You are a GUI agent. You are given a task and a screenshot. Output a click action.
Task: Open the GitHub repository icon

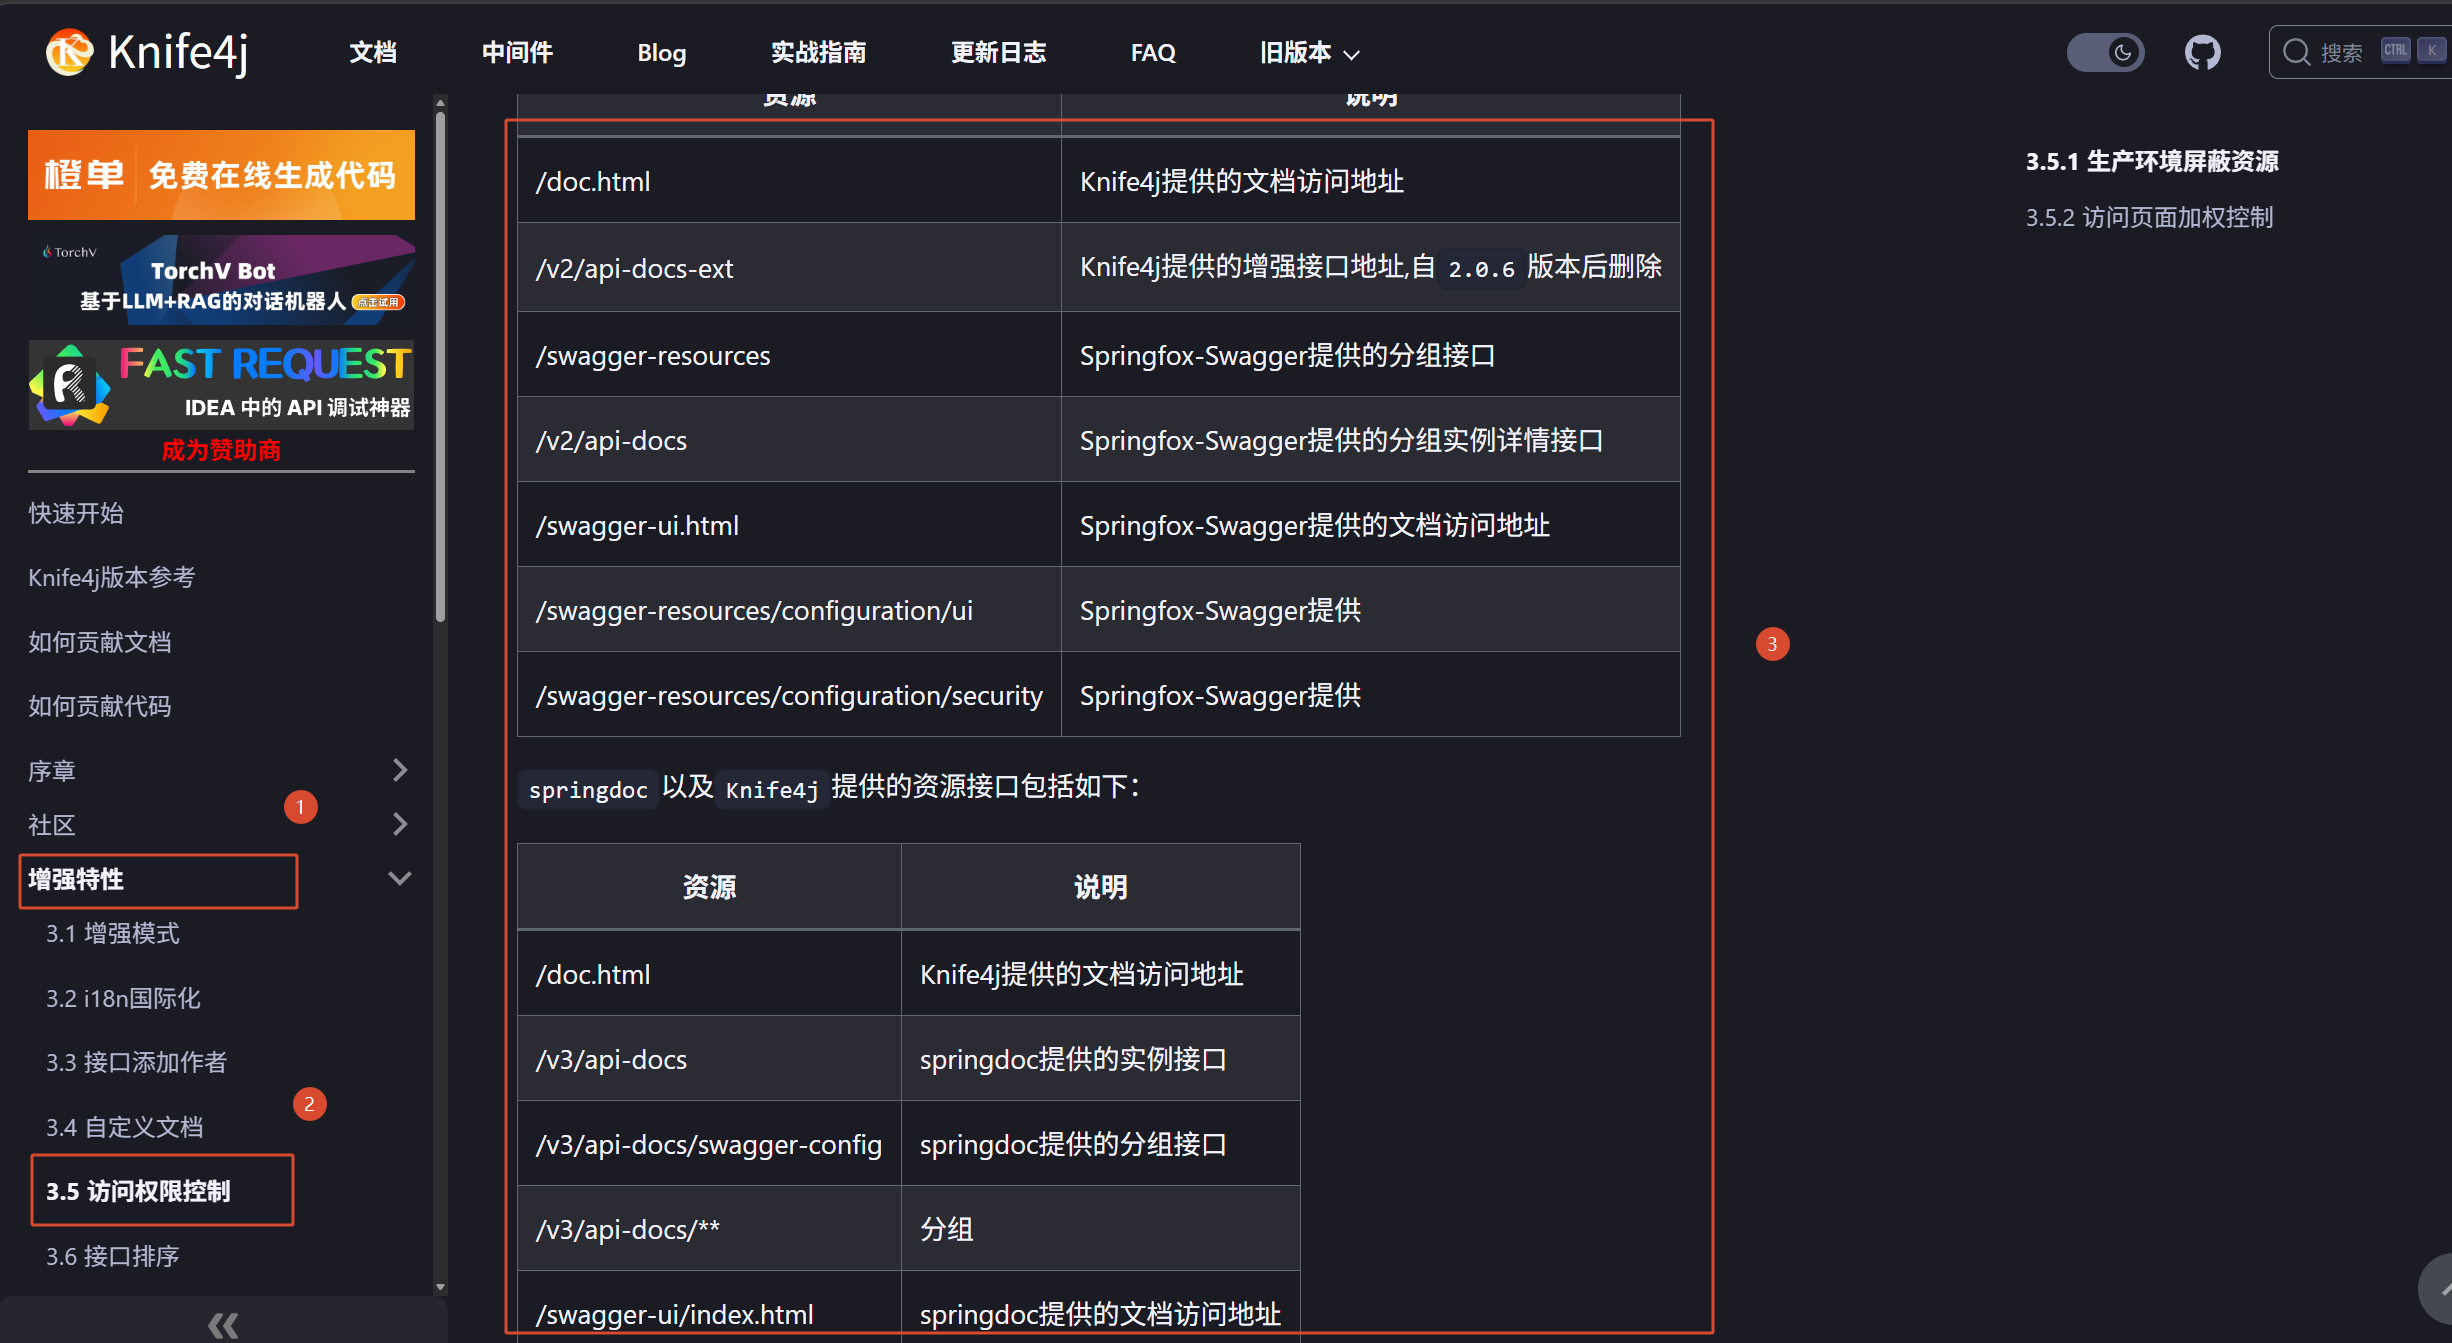(x=2202, y=52)
